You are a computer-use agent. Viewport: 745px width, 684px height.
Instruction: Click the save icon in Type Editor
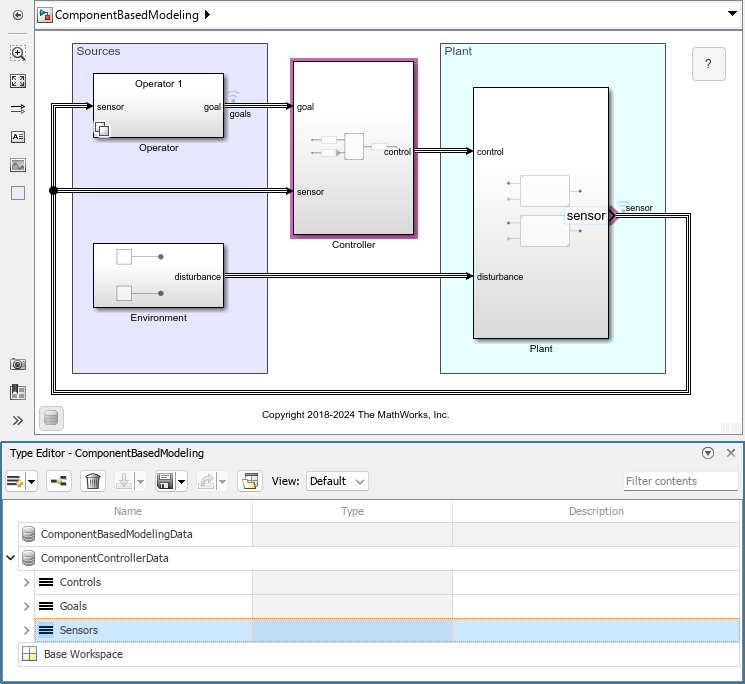[166, 481]
